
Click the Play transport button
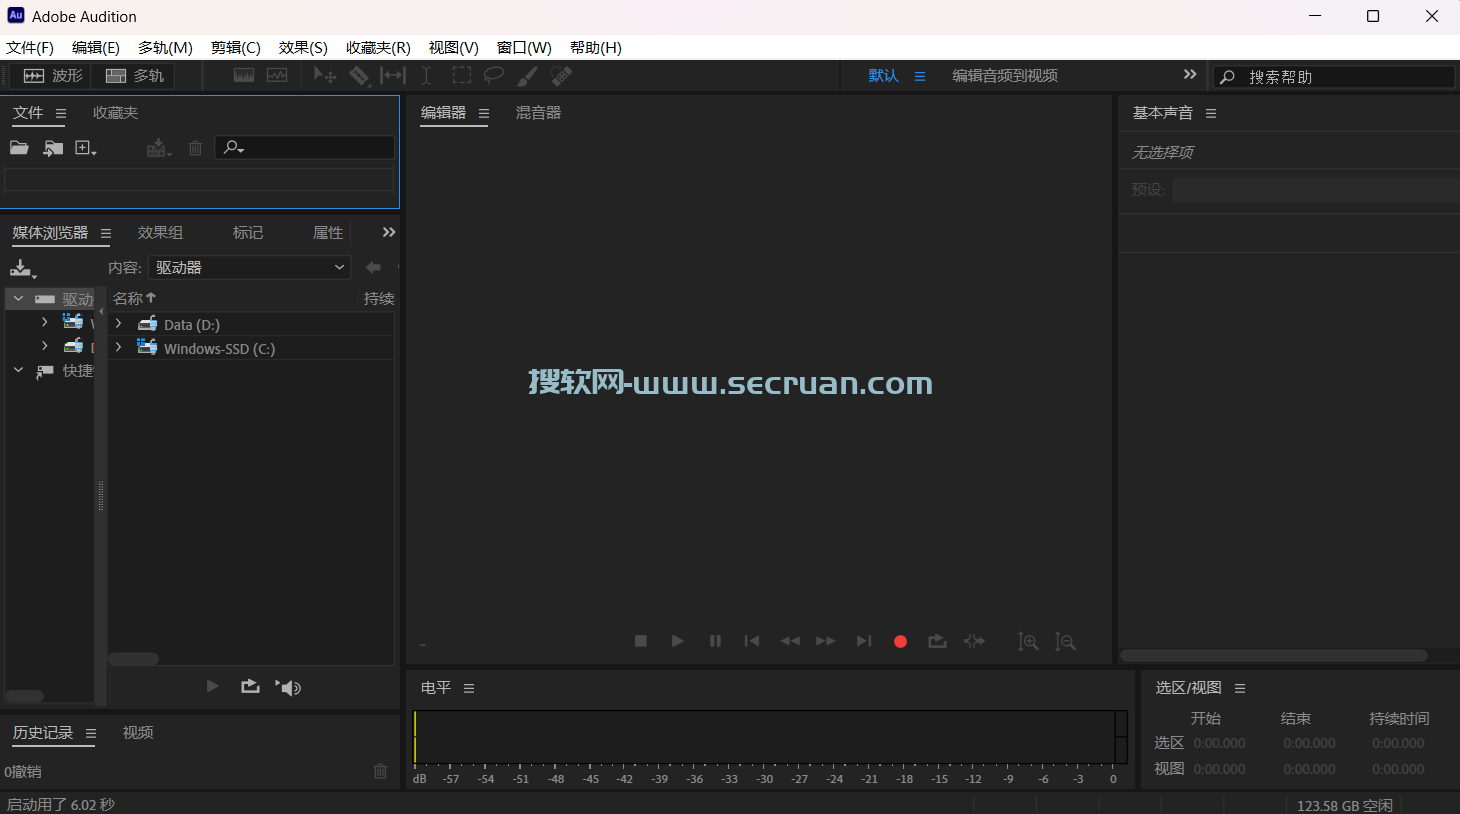678,641
